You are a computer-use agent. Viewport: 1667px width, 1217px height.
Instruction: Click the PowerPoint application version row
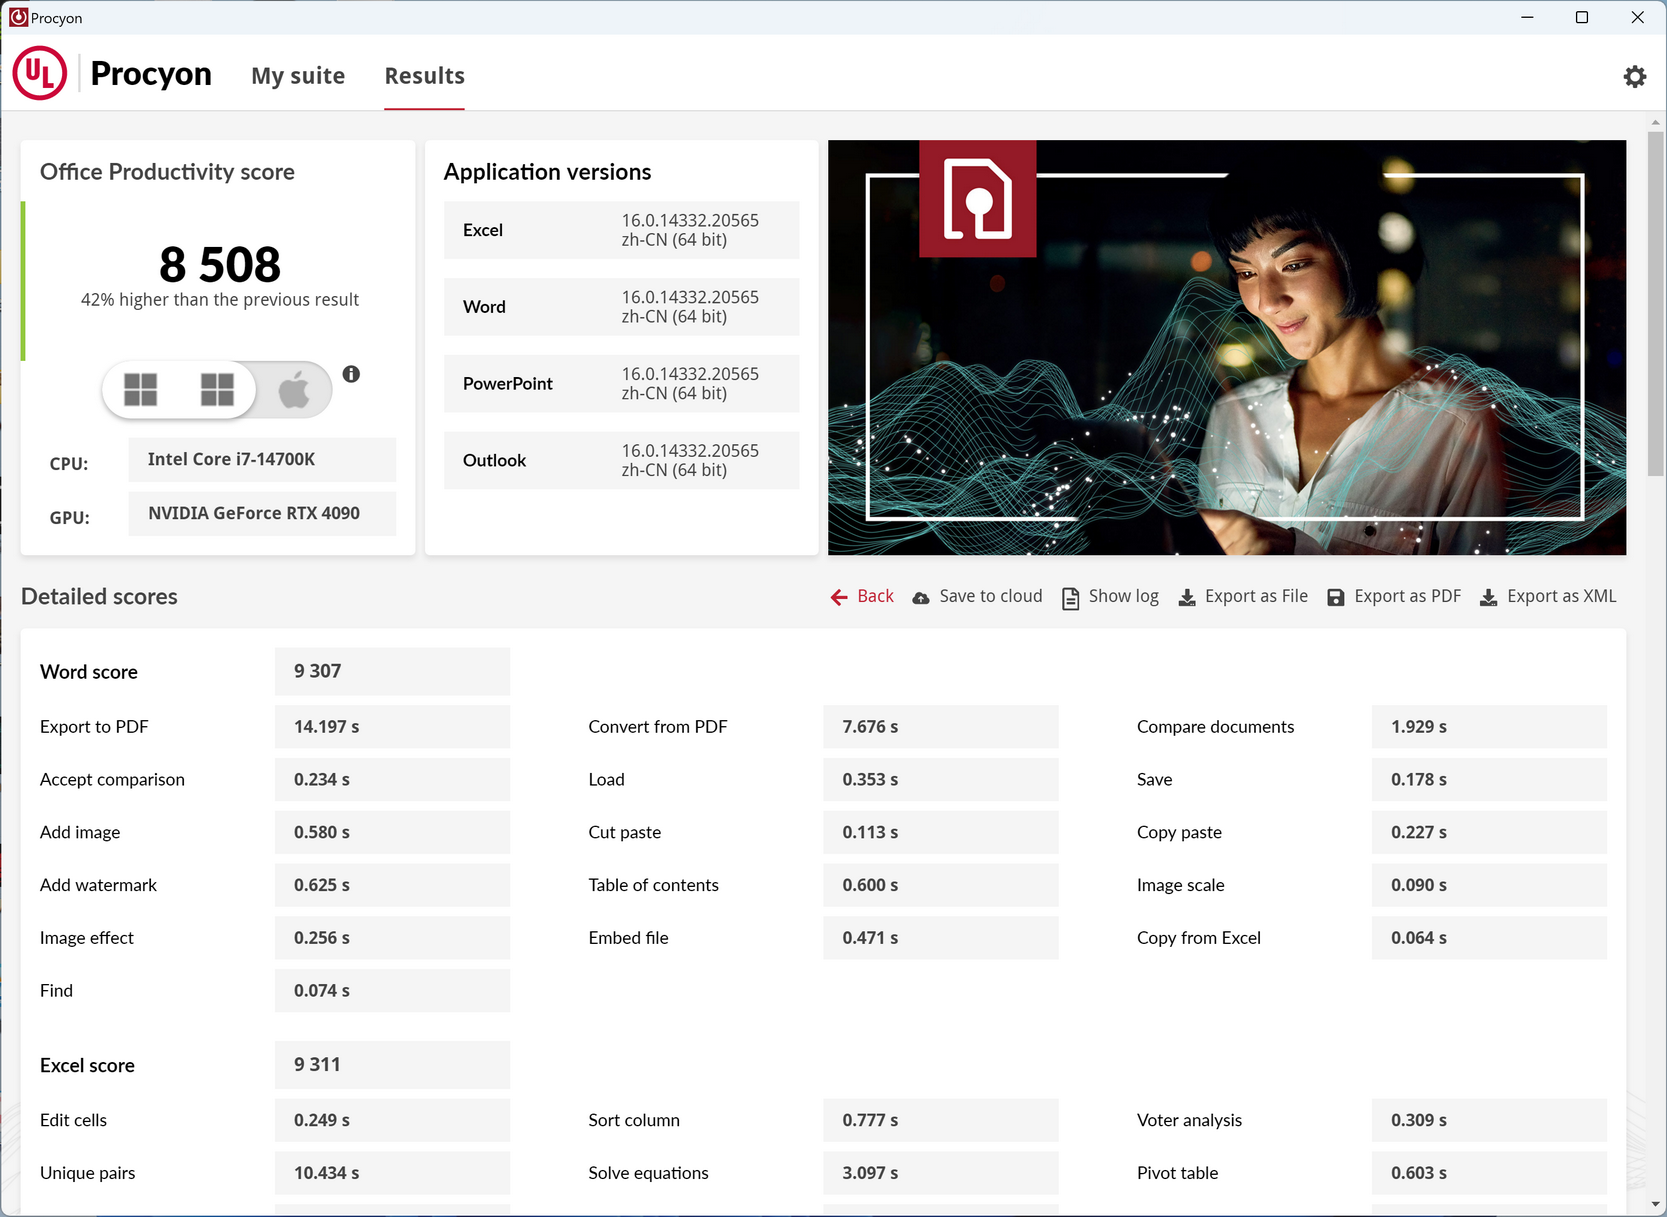(621, 384)
